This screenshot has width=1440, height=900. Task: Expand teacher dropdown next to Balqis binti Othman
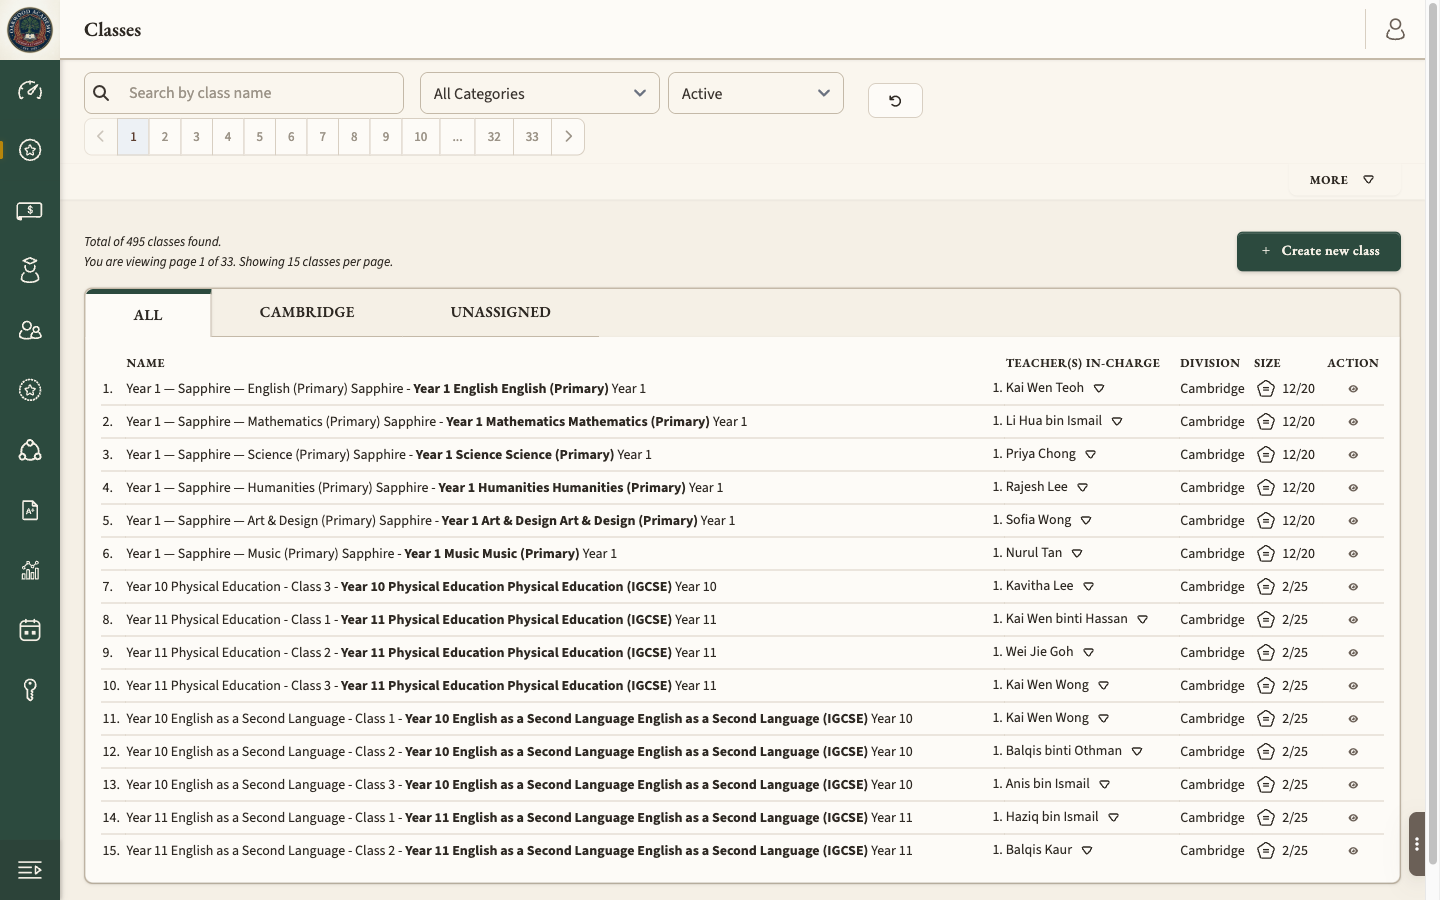coord(1137,752)
